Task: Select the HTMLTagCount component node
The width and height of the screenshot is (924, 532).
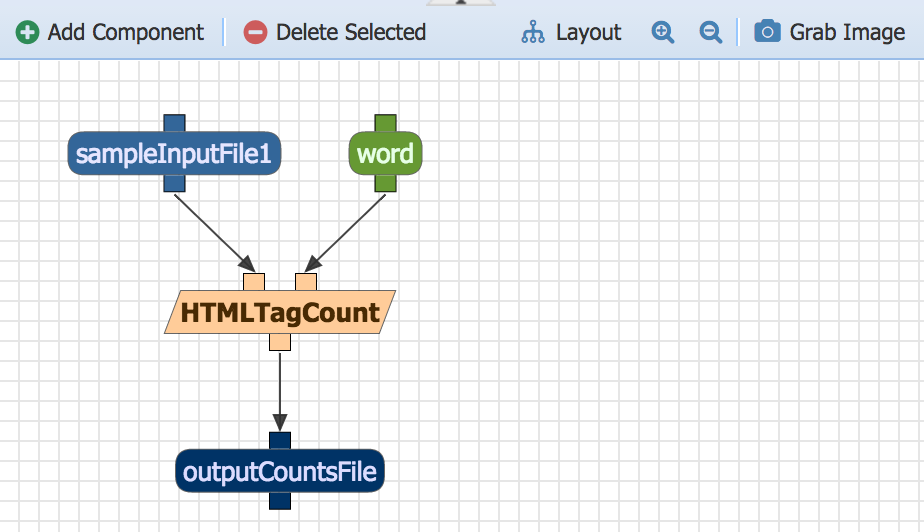Action: pyautogui.click(x=280, y=313)
